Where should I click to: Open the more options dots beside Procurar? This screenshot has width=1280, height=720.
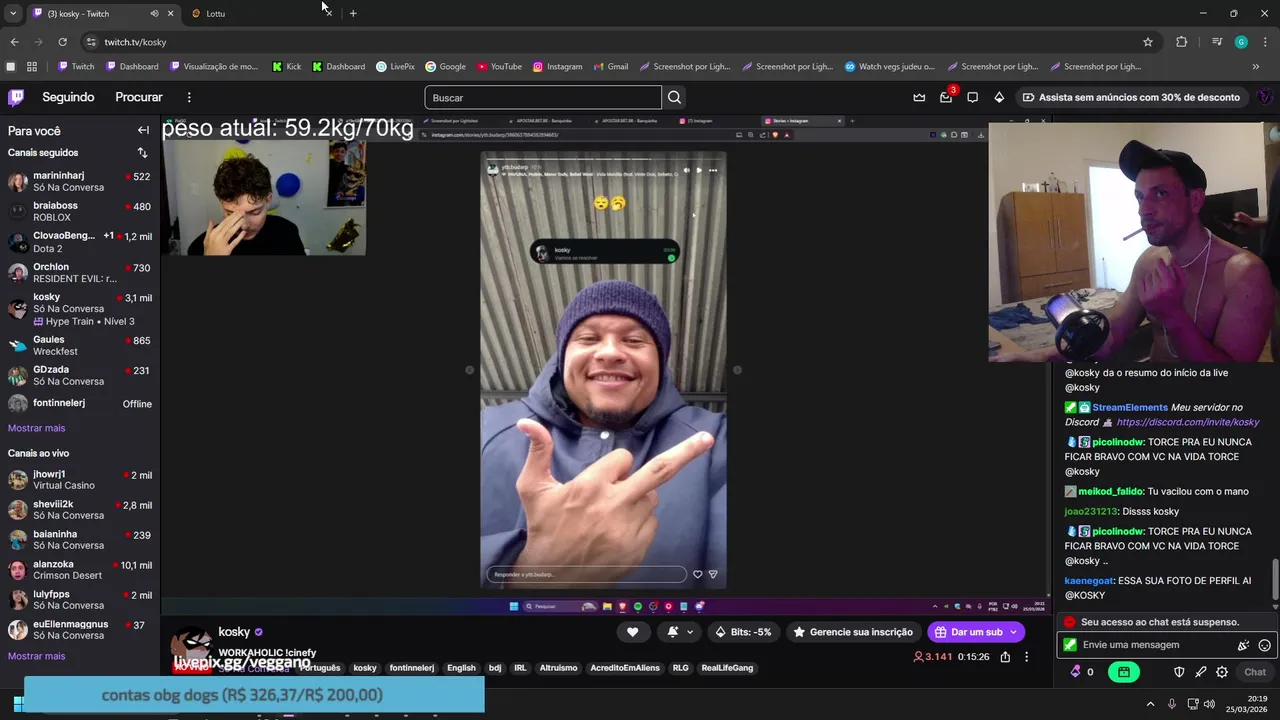[x=189, y=97]
